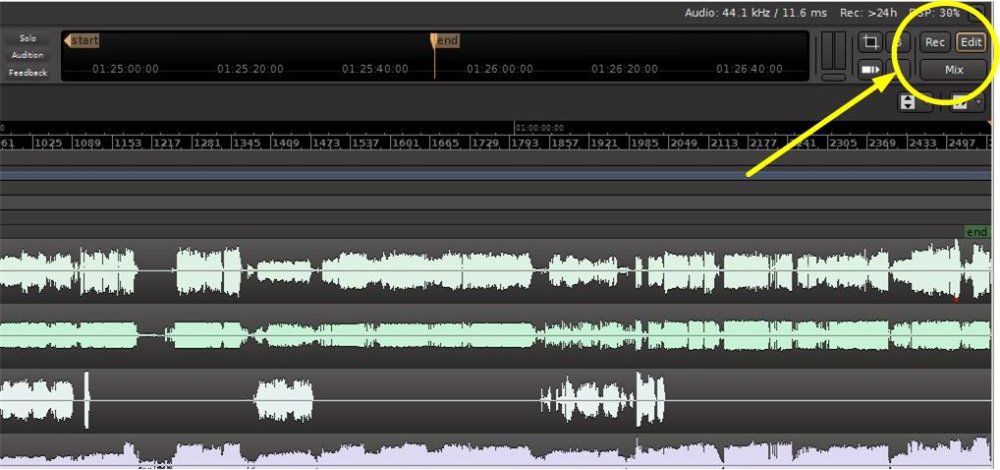Jump to 01:26:00:00 in mini timeline
The height and width of the screenshot is (470, 1000).
[x=499, y=69]
